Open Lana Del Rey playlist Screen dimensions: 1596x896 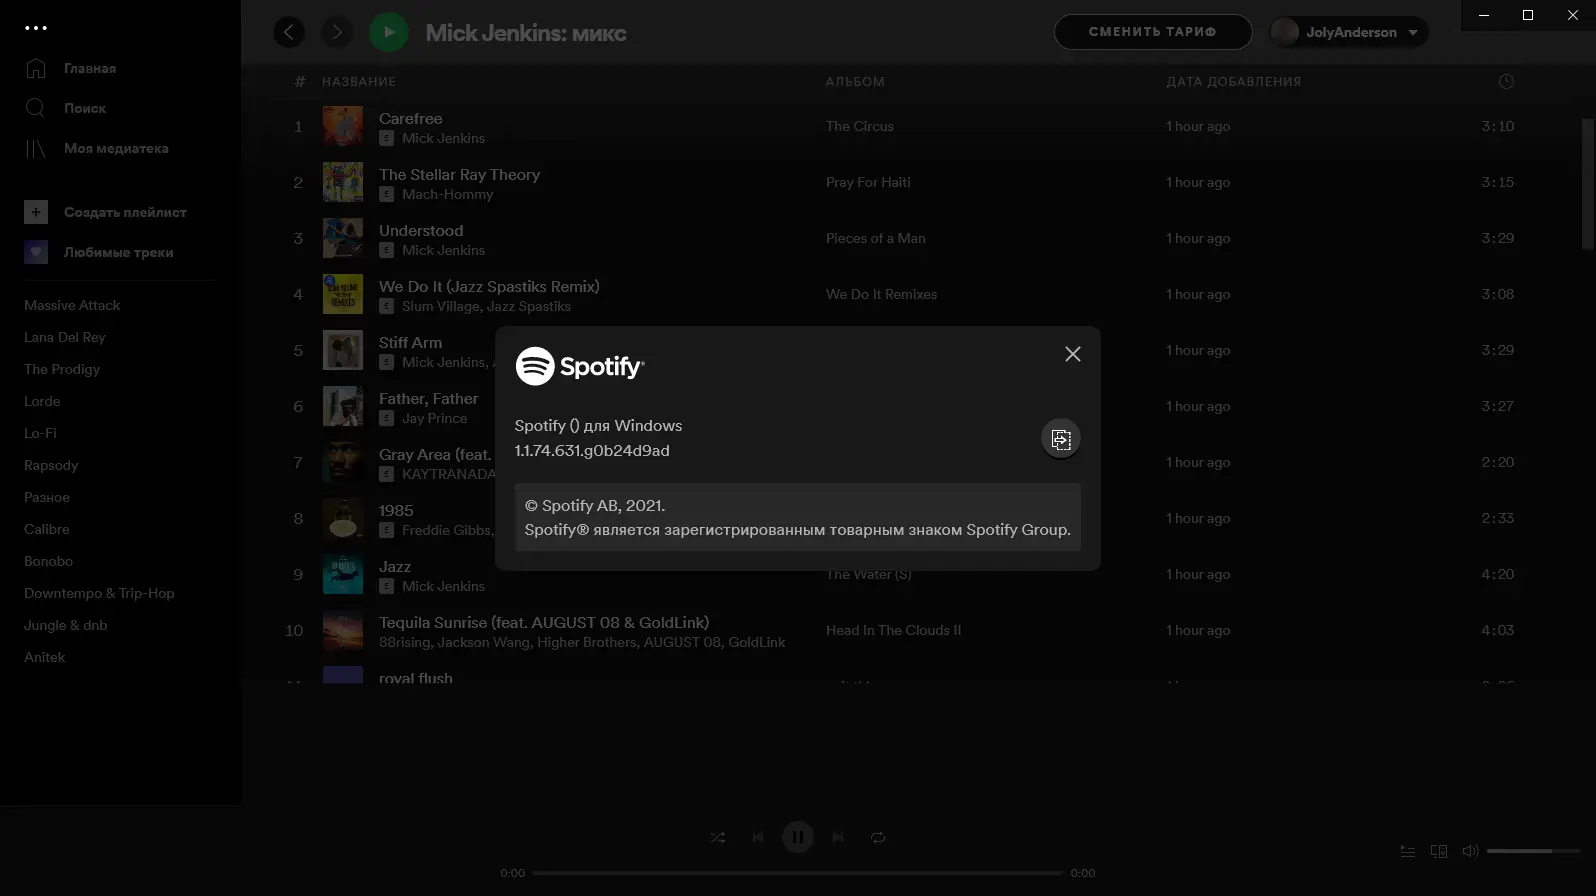[x=65, y=337]
